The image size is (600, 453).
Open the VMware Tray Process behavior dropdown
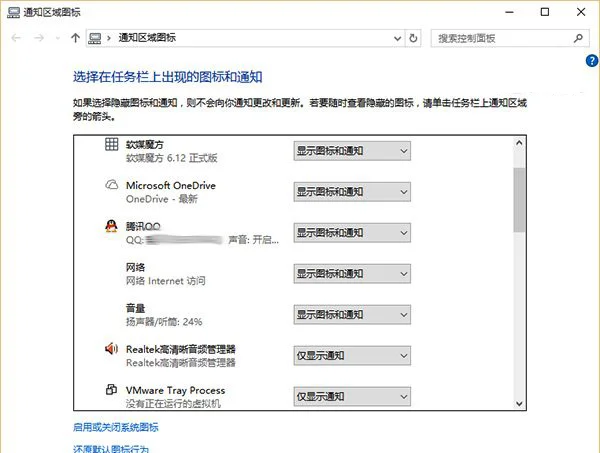click(352, 396)
